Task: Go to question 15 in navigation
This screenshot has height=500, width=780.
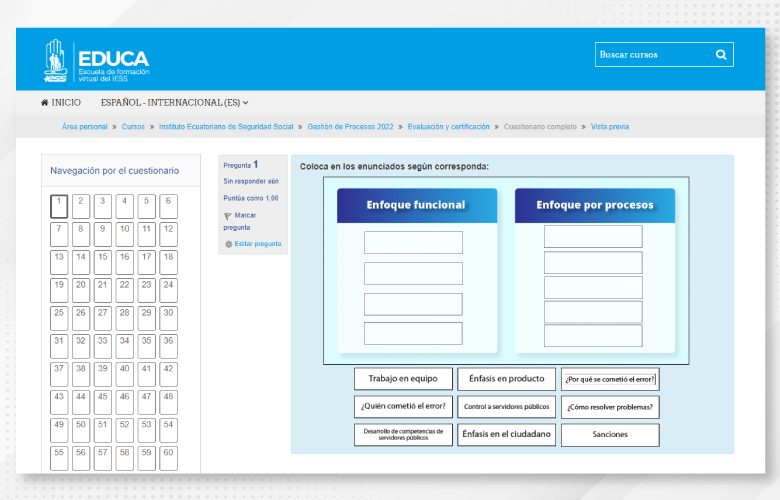Action: click(102, 262)
